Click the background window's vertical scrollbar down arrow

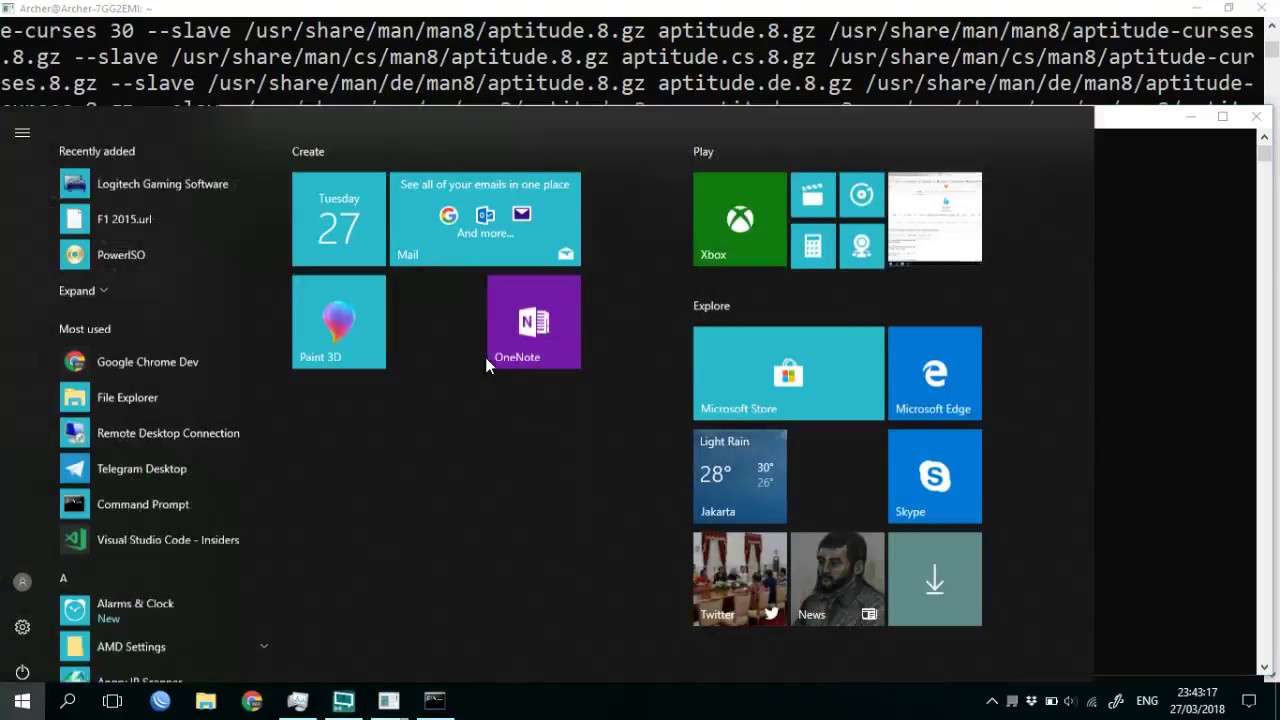coord(1265,667)
